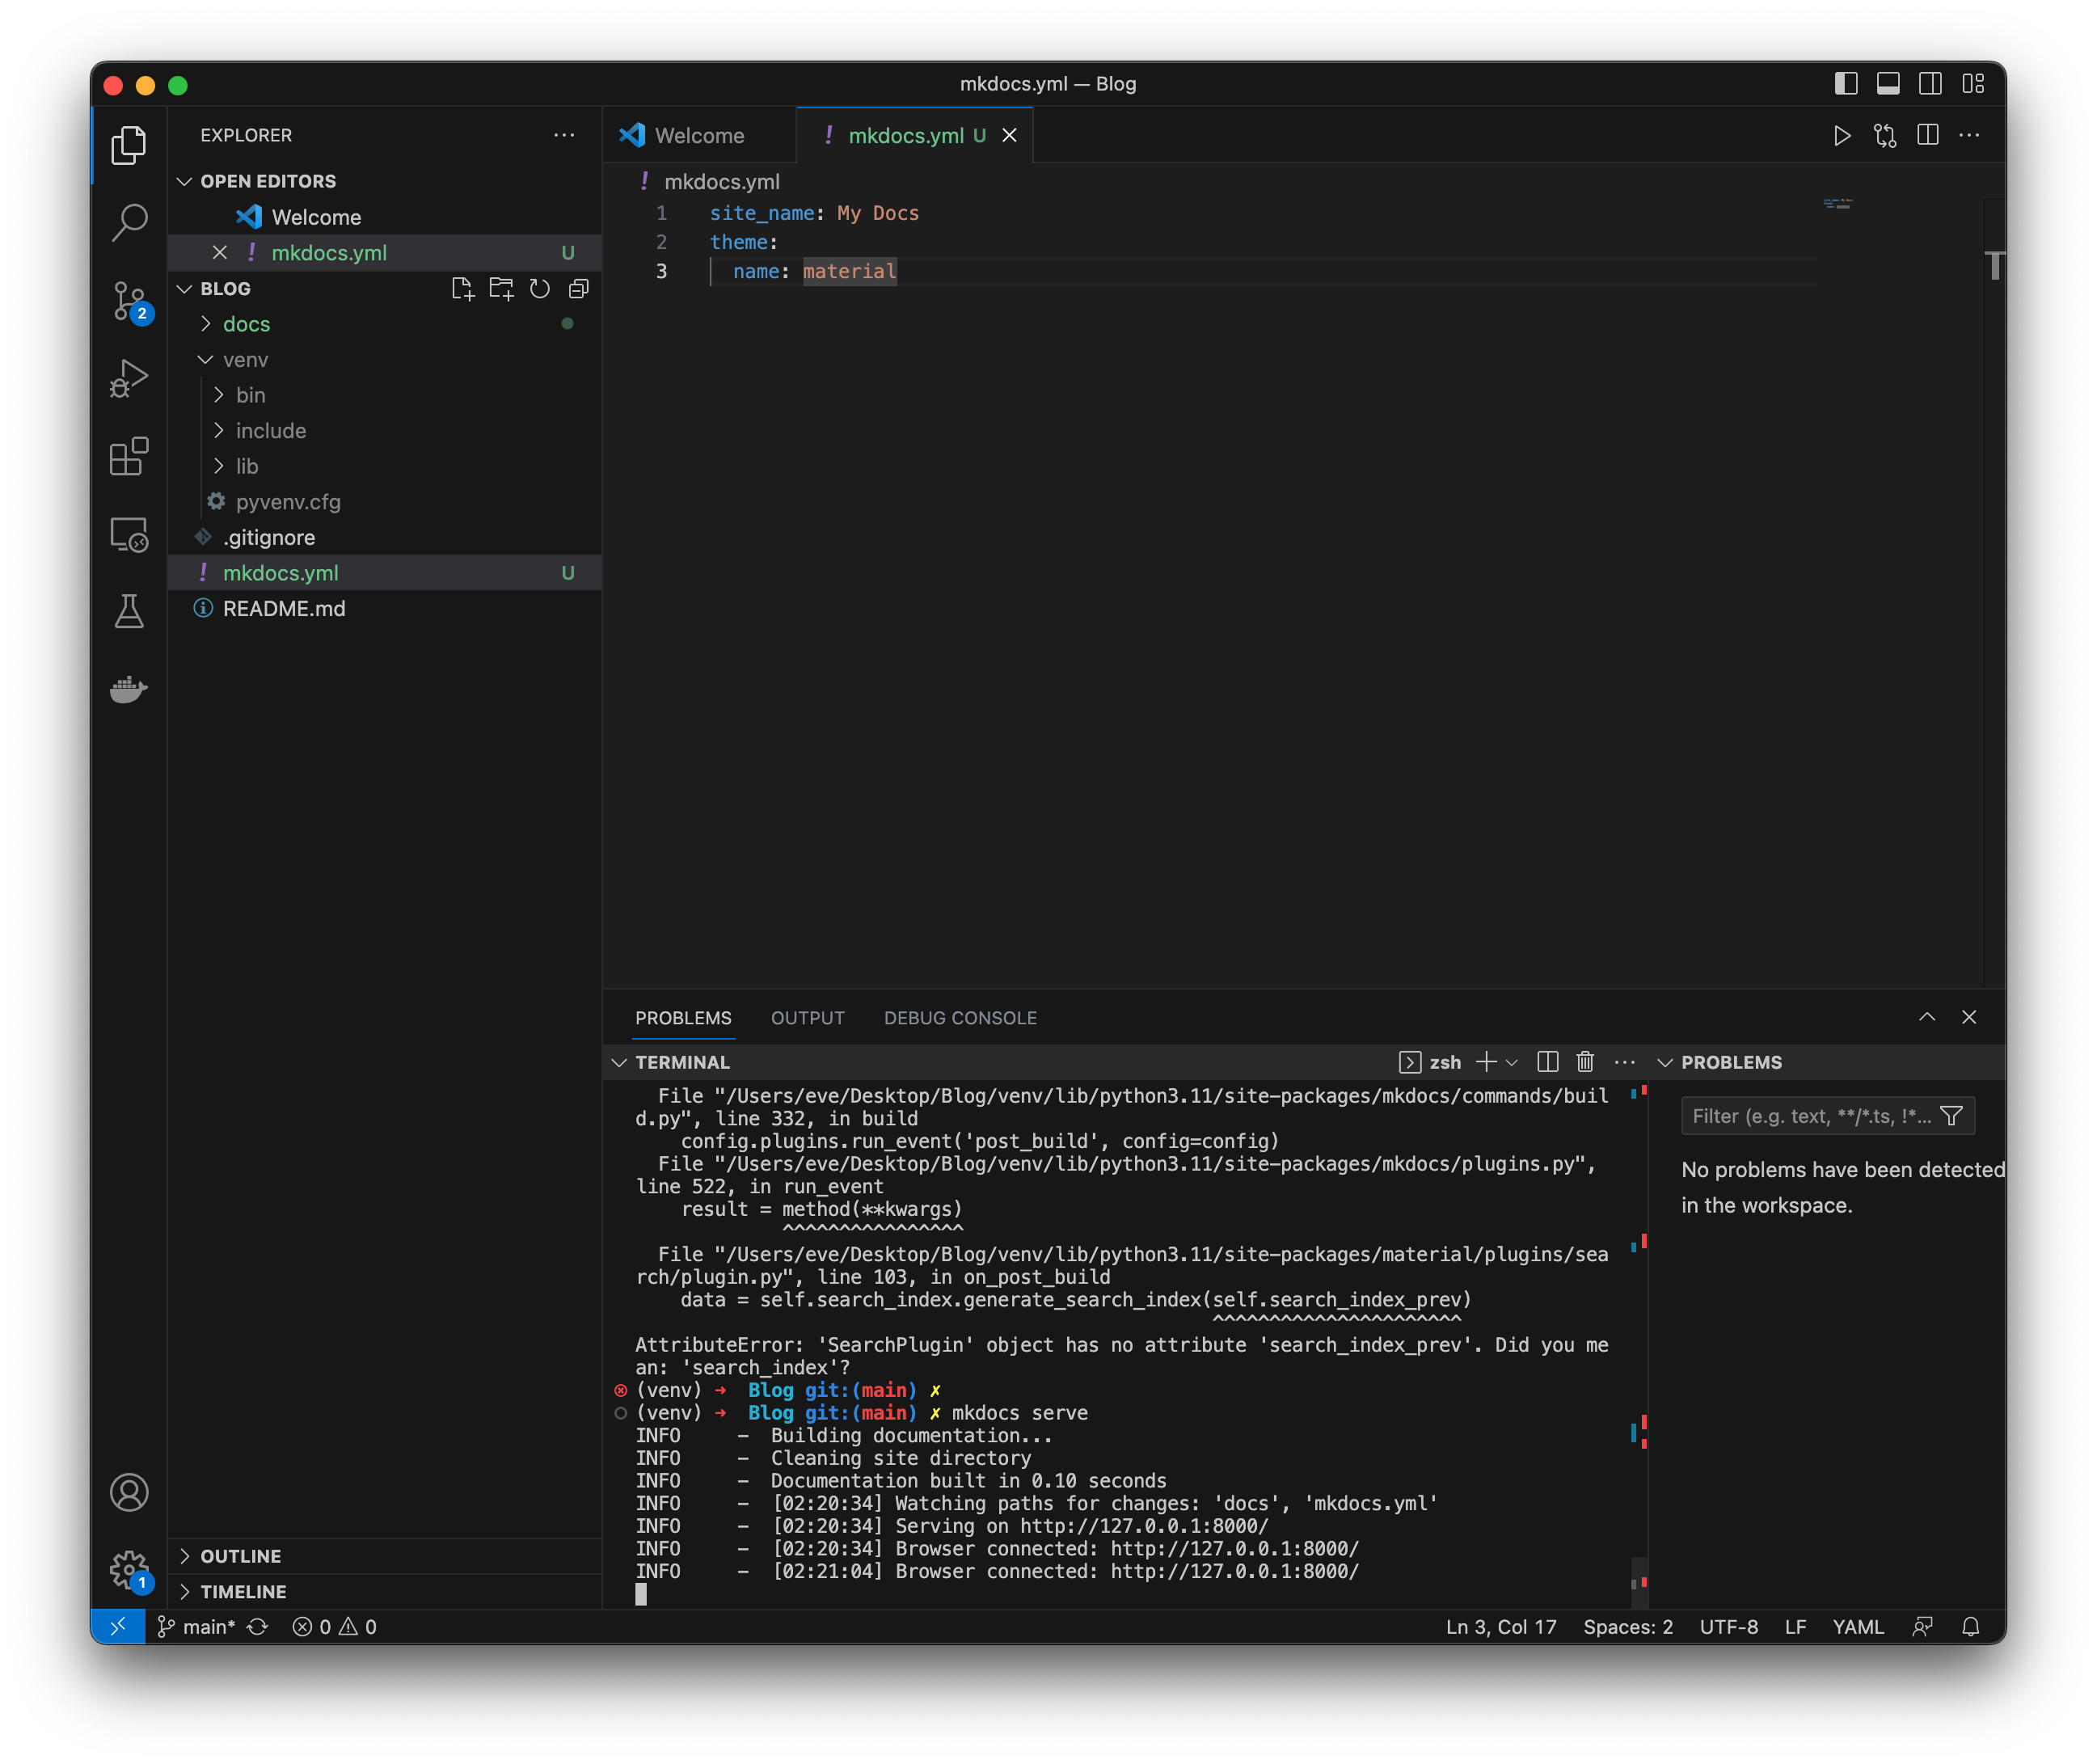Screen dimensions: 2097x1764
Task: Switch to the OUTPUT panel tab
Action: click(x=807, y=1018)
